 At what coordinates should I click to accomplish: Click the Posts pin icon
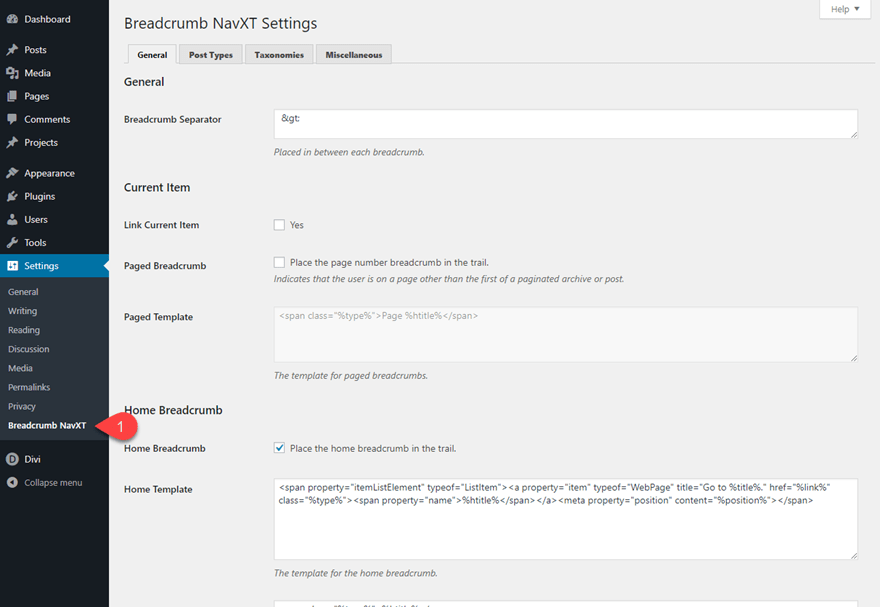click(x=12, y=50)
